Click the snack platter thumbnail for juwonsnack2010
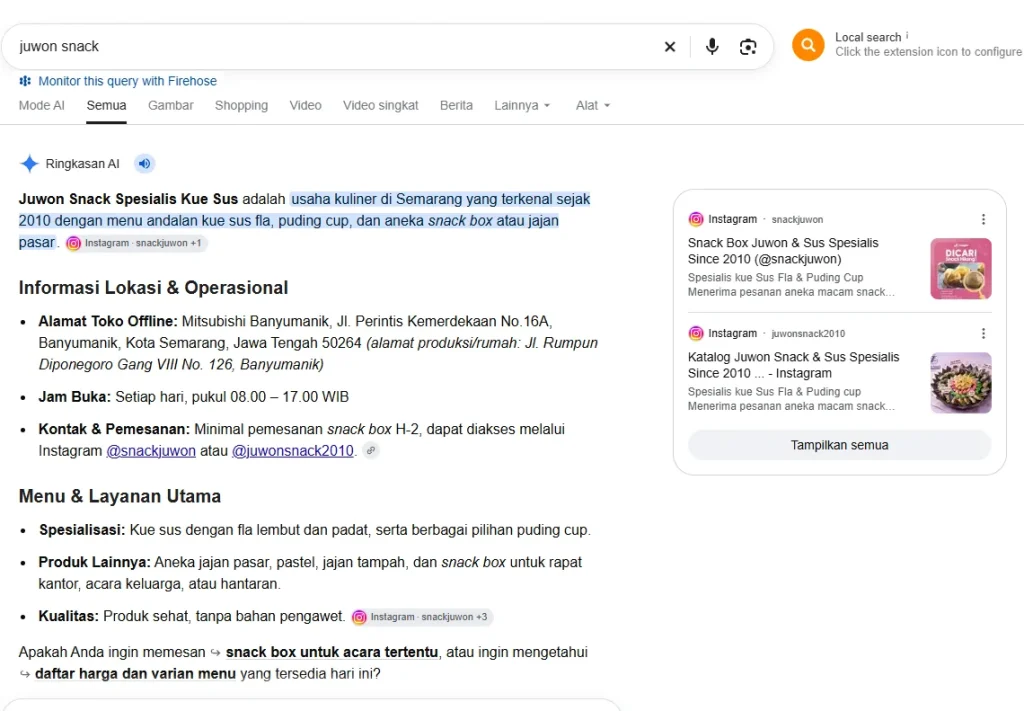The width and height of the screenshot is (1024, 711). (961, 383)
